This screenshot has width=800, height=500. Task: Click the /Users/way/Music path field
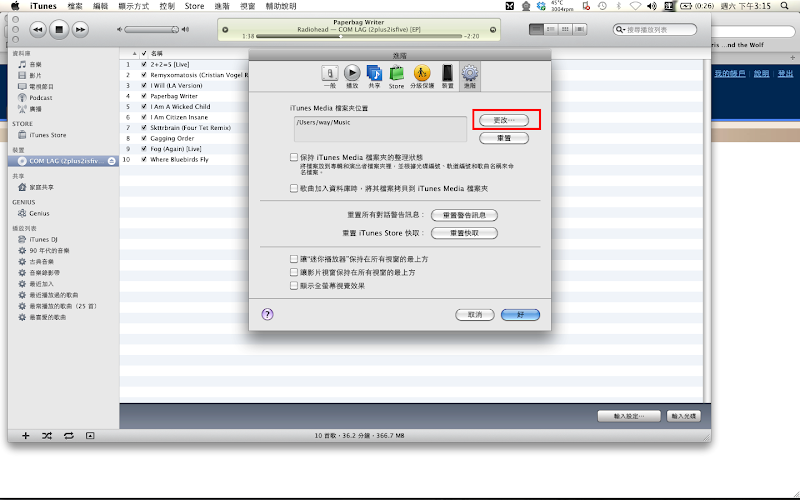click(380, 129)
